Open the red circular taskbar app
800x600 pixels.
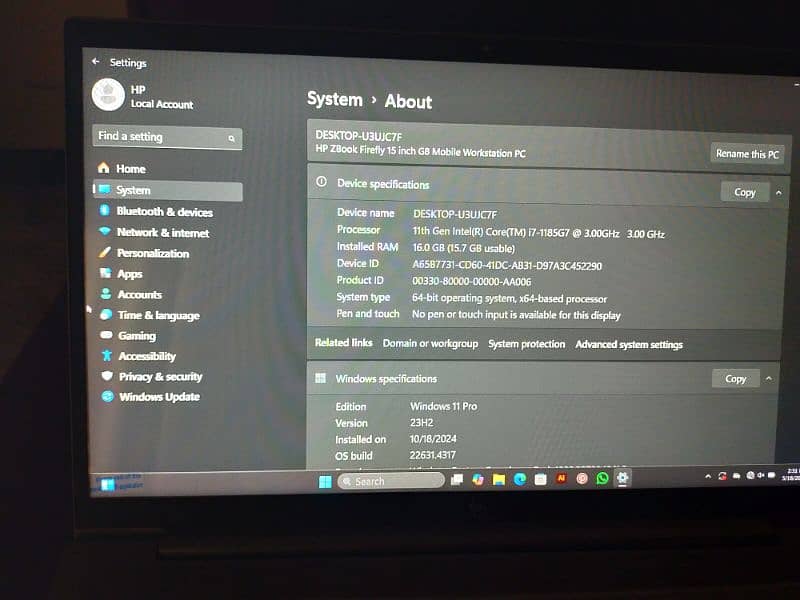(x=582, y=479)
